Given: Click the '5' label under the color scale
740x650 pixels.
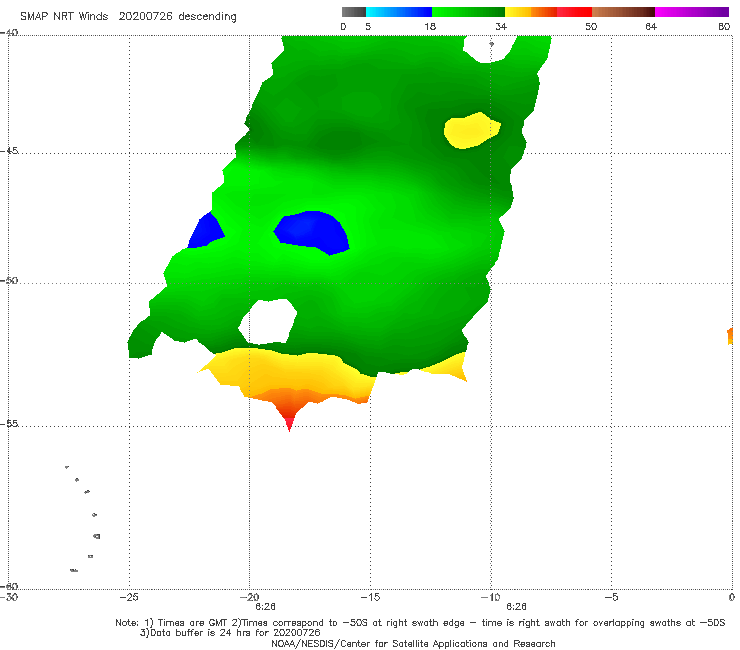Looking at the screenshot, I should [368, 27].
